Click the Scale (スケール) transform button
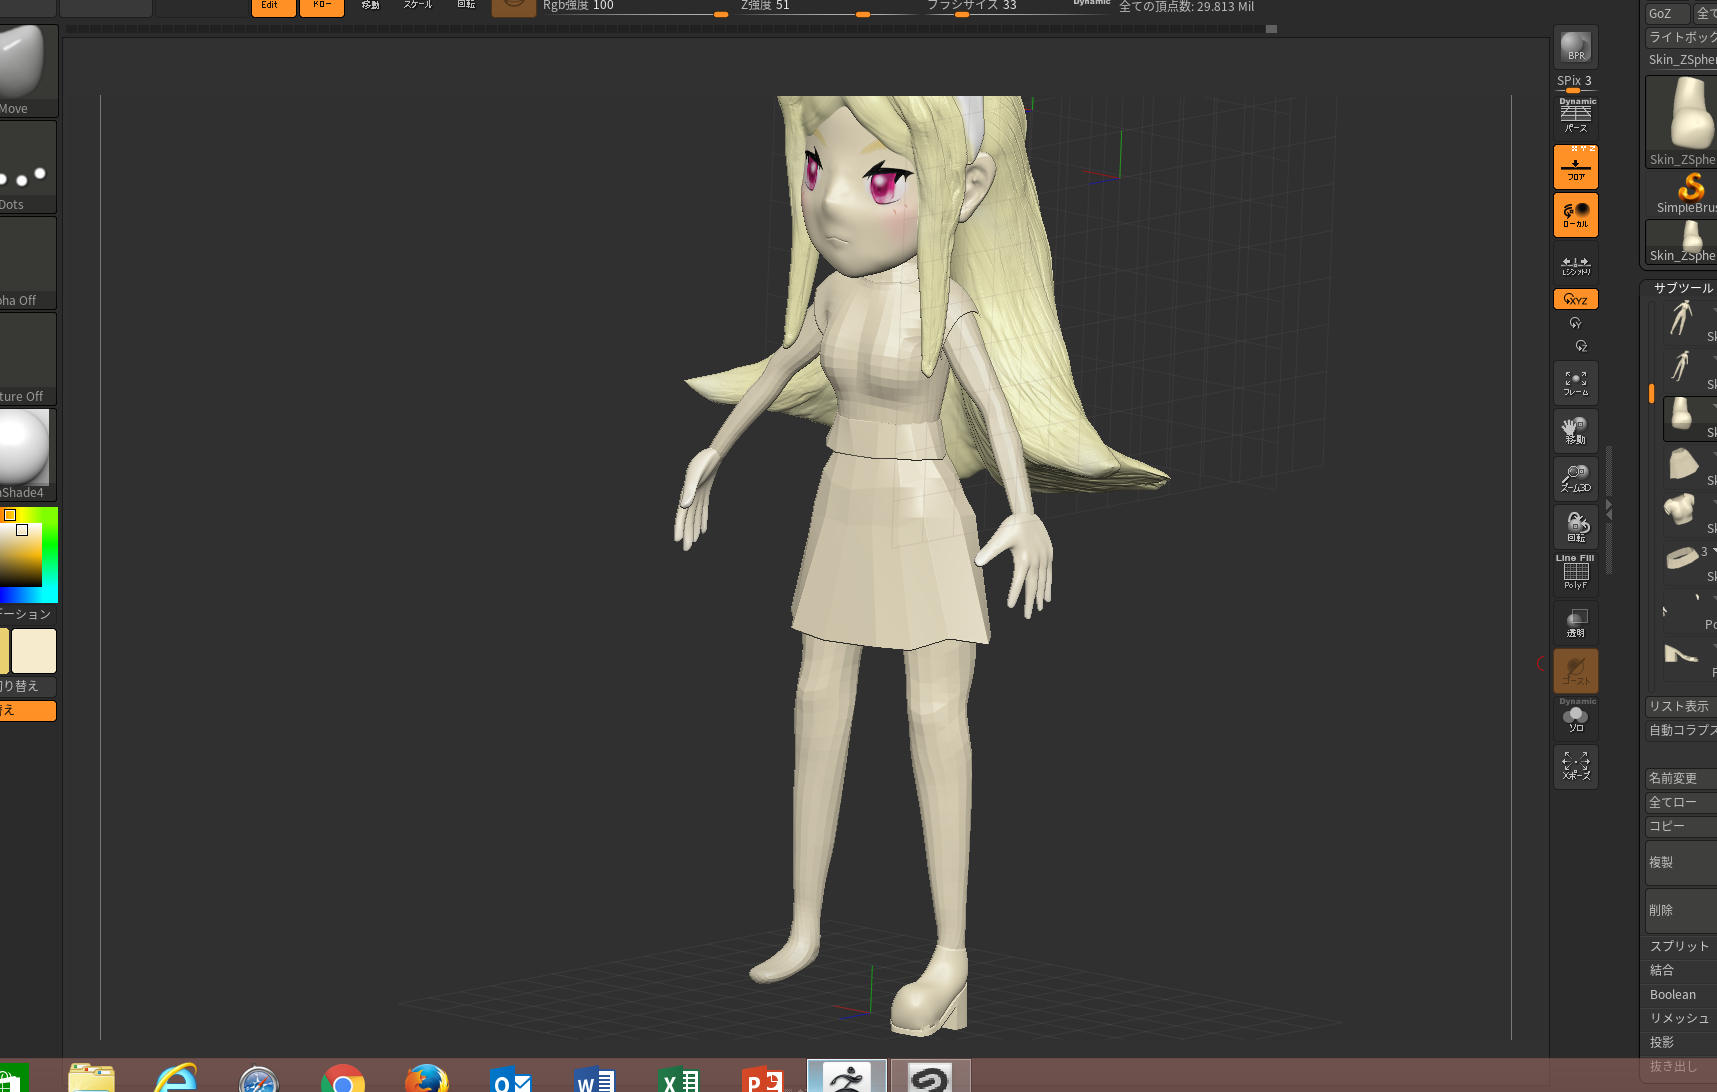The height and width of the screenshot is (1092, 1717). point(418,7)
